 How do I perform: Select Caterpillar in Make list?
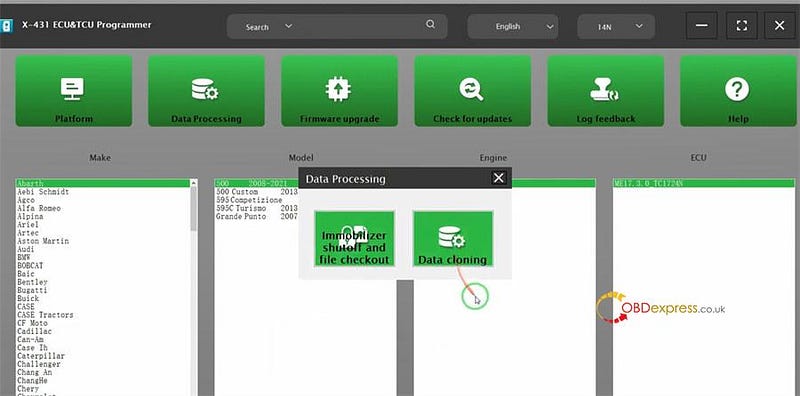(x=103, y=356)
